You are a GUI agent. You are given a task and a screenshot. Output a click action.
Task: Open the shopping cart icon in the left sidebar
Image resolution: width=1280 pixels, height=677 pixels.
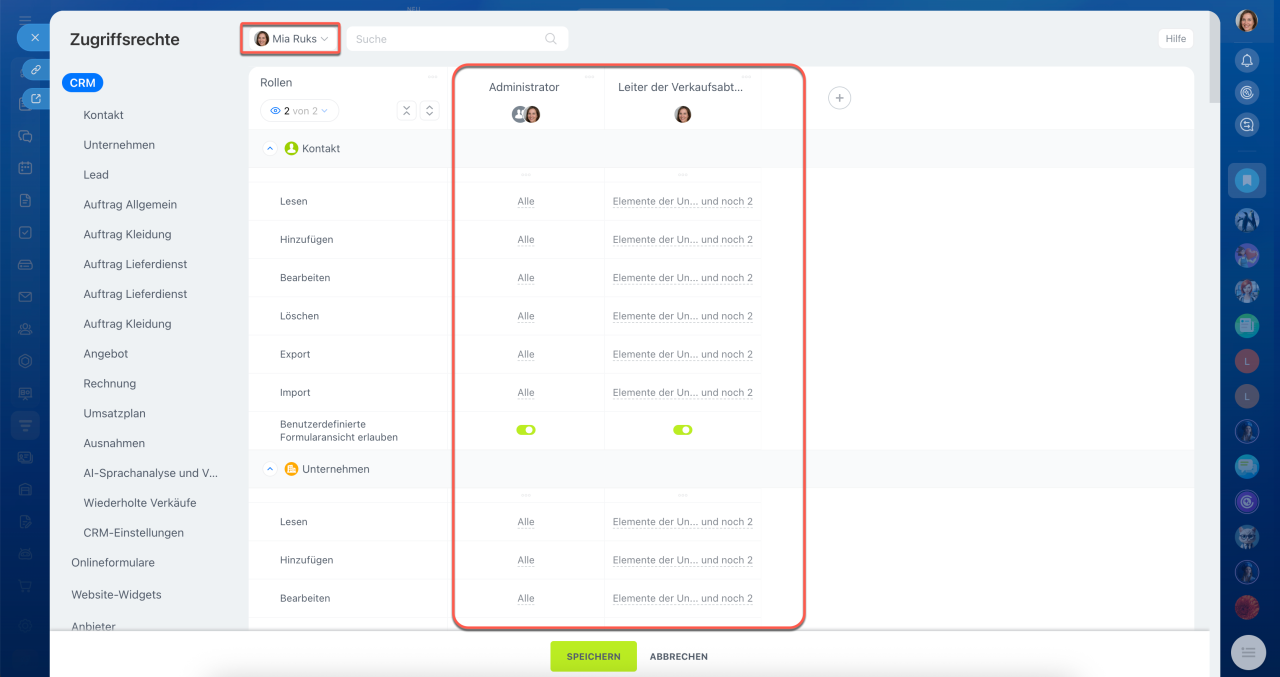tap(26, 586)
